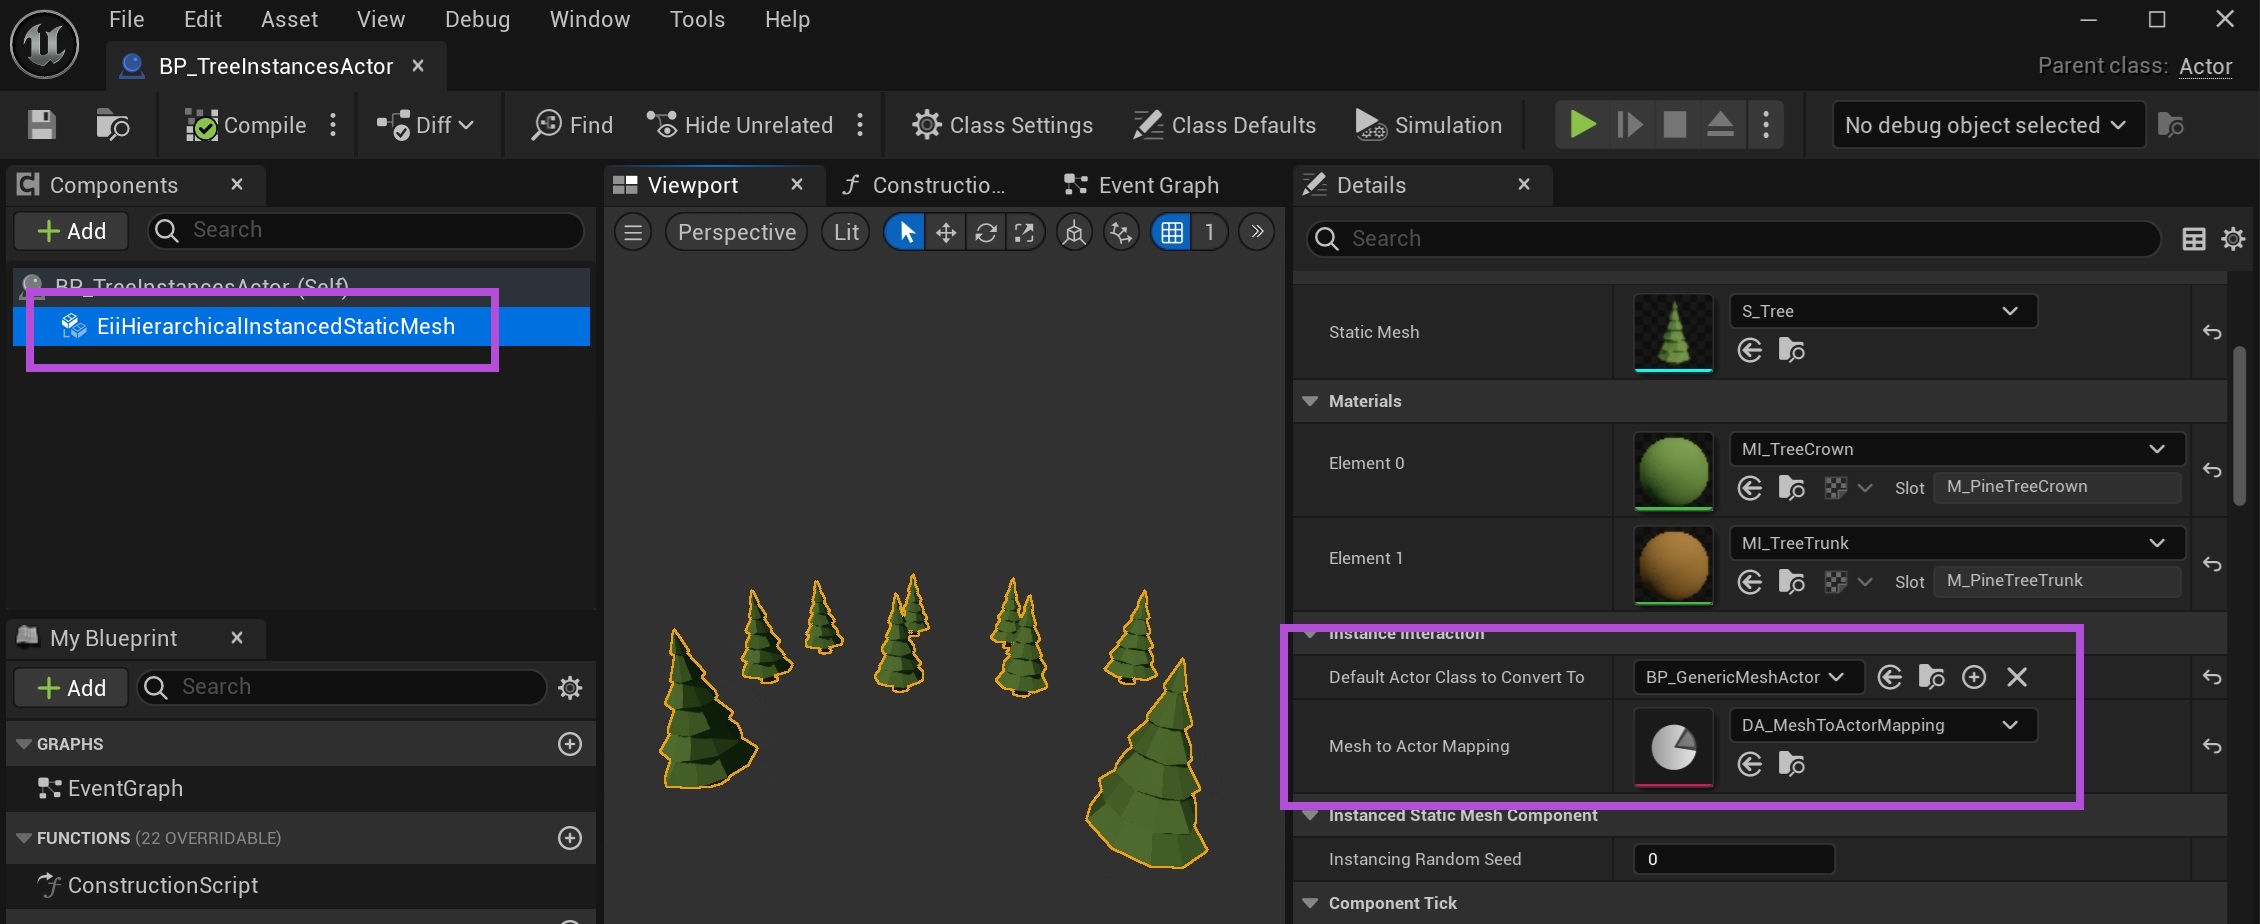This screenshot has height=924, width=2260.
Task: Reset Static Mesh to default arrow
Action: 2211,332
